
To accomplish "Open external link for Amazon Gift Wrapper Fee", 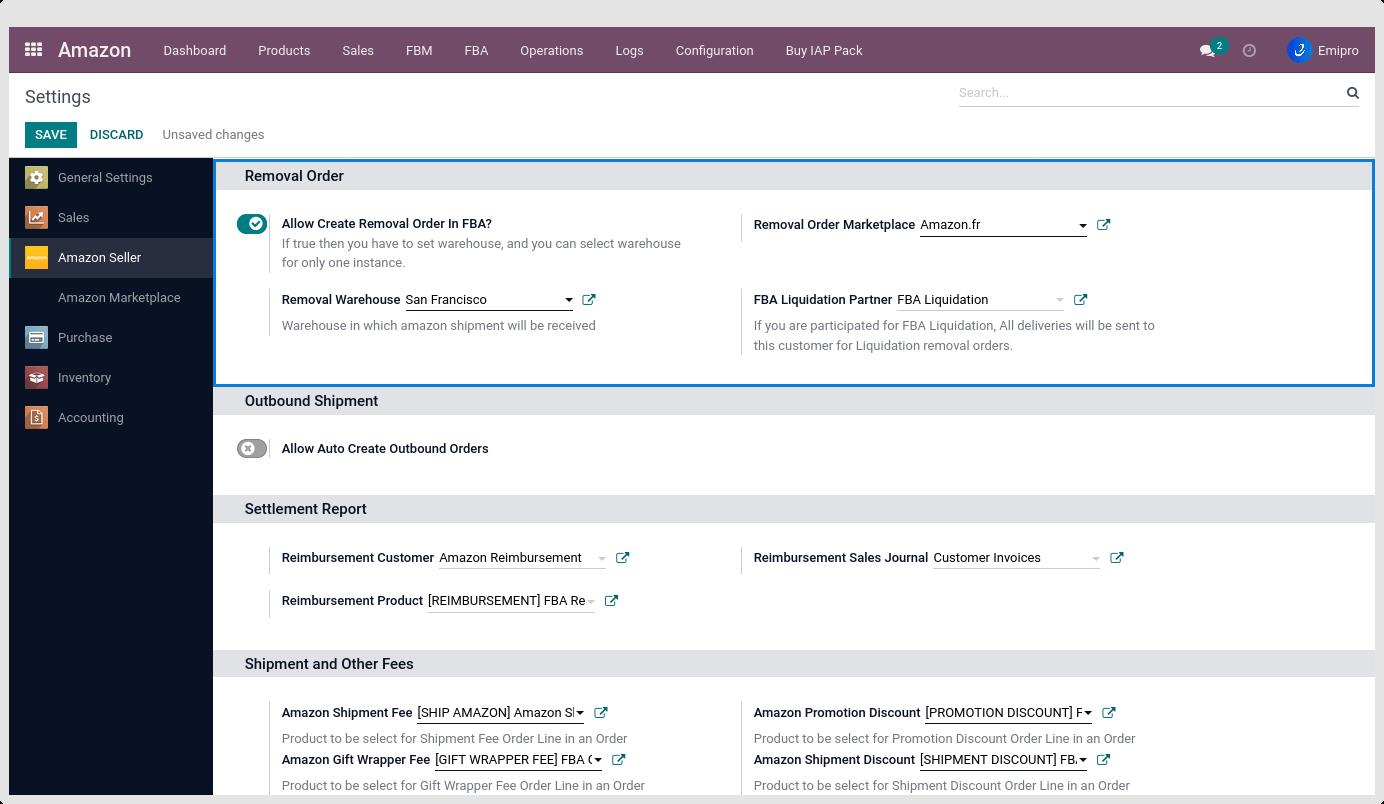I will click(x=618, y=760).
